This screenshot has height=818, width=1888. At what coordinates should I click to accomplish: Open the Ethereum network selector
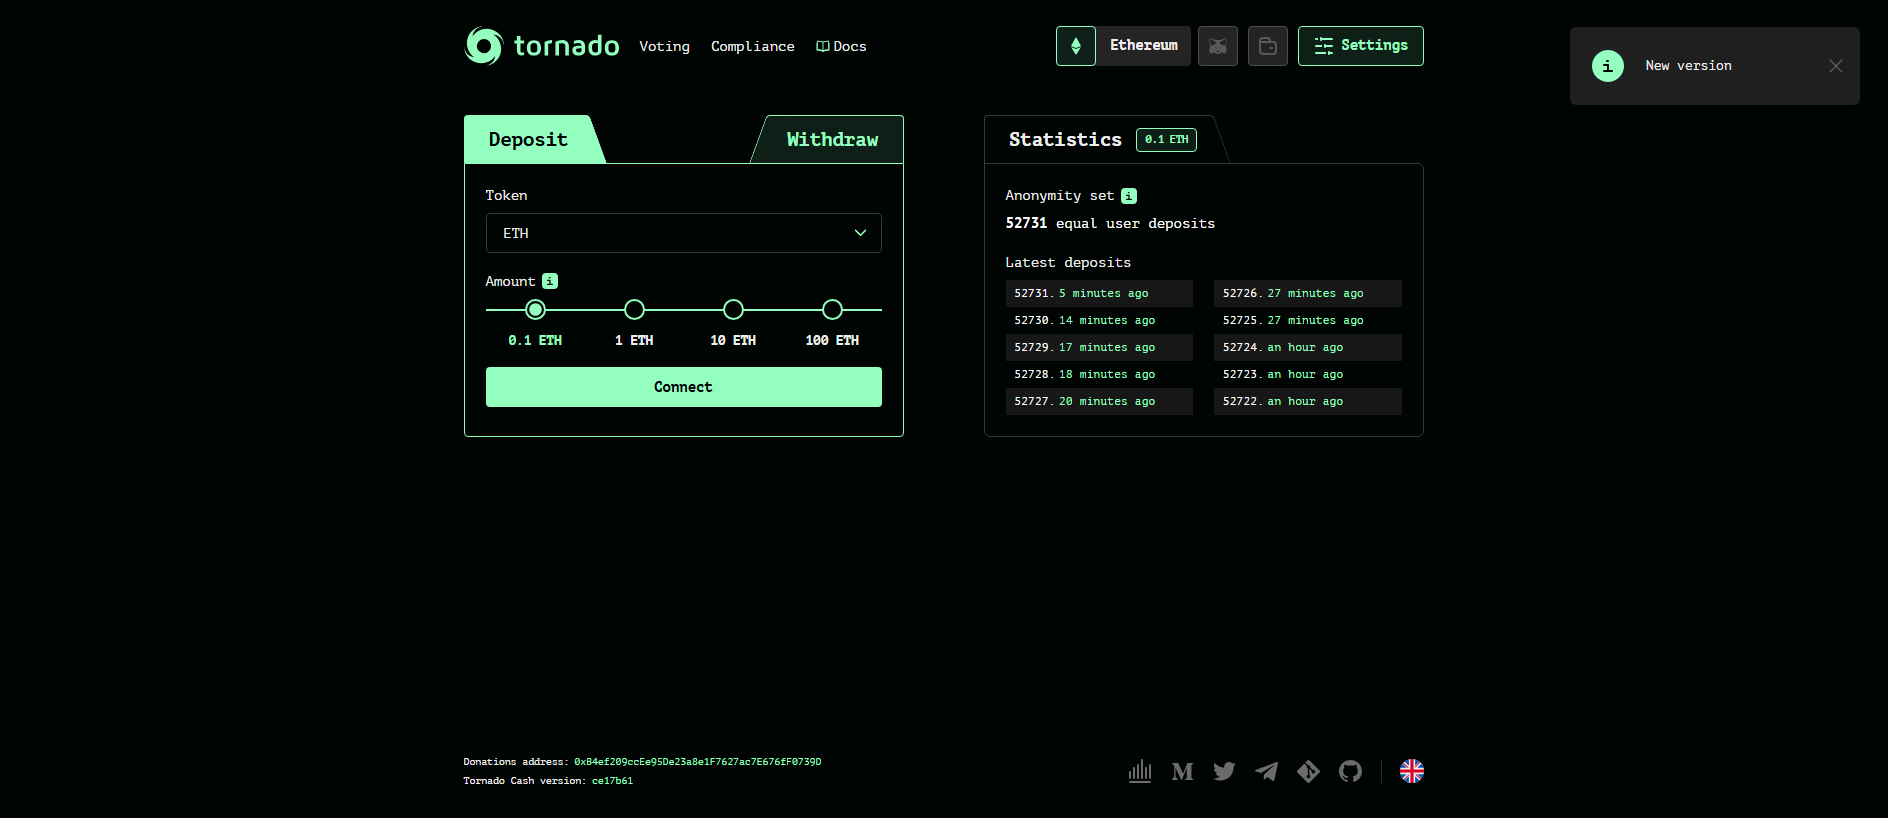pos(1143,46)
